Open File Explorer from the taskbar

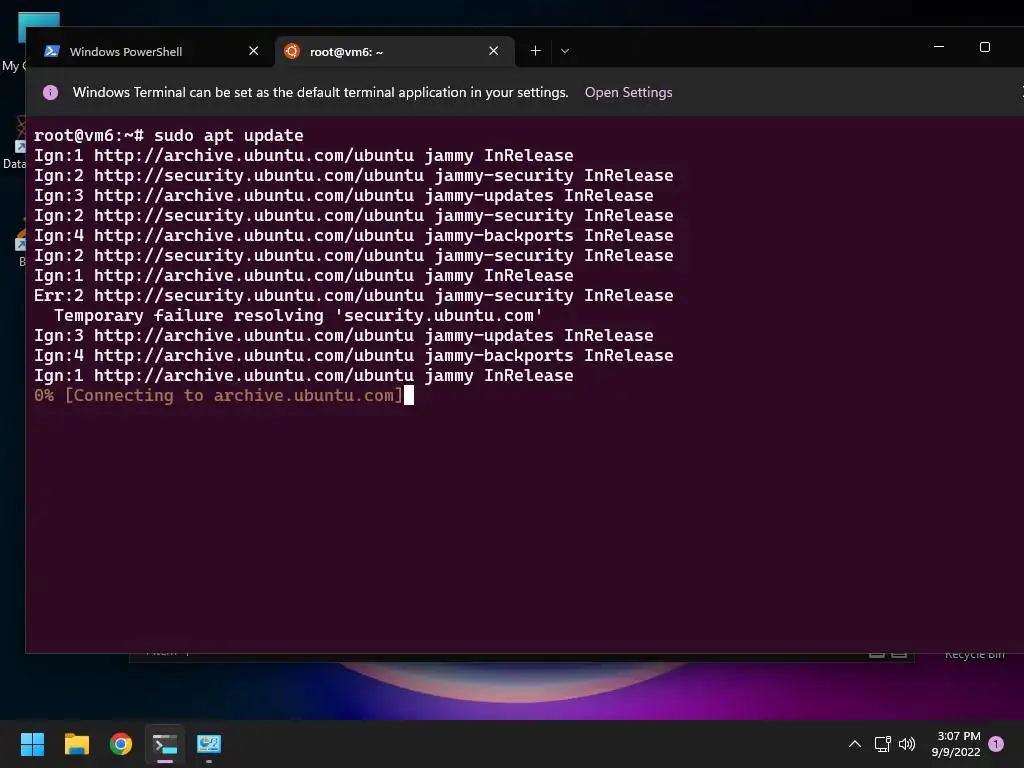tap(76, 744)
